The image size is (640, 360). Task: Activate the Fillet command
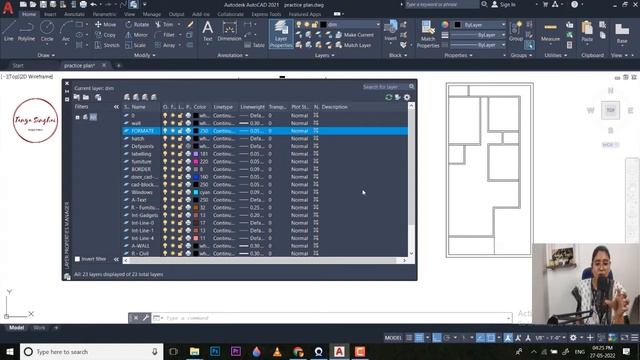pos(165,35)
